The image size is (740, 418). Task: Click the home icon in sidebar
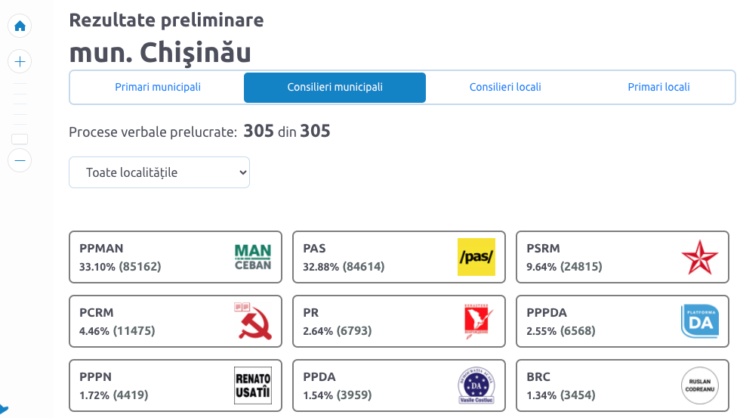[x=20, y=26]
